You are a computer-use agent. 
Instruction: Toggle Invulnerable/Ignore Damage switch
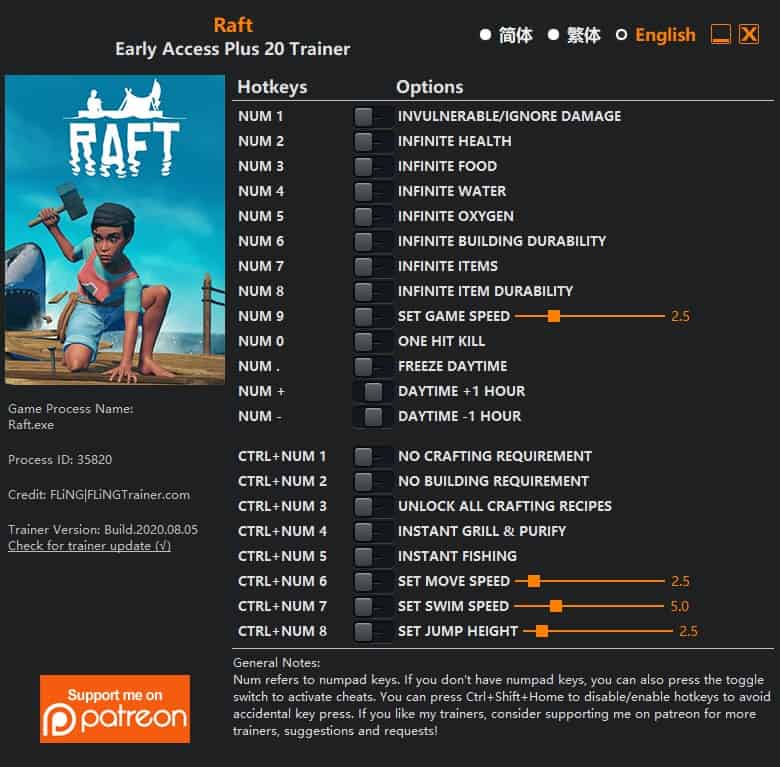point(373,117)
